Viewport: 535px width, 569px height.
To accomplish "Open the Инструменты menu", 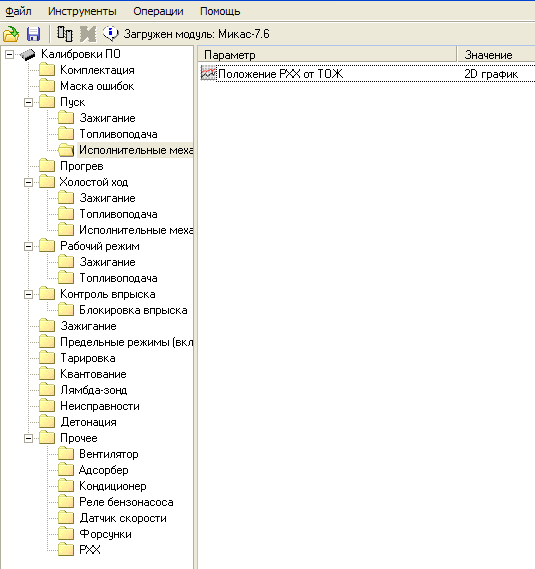I will (82, 11).
